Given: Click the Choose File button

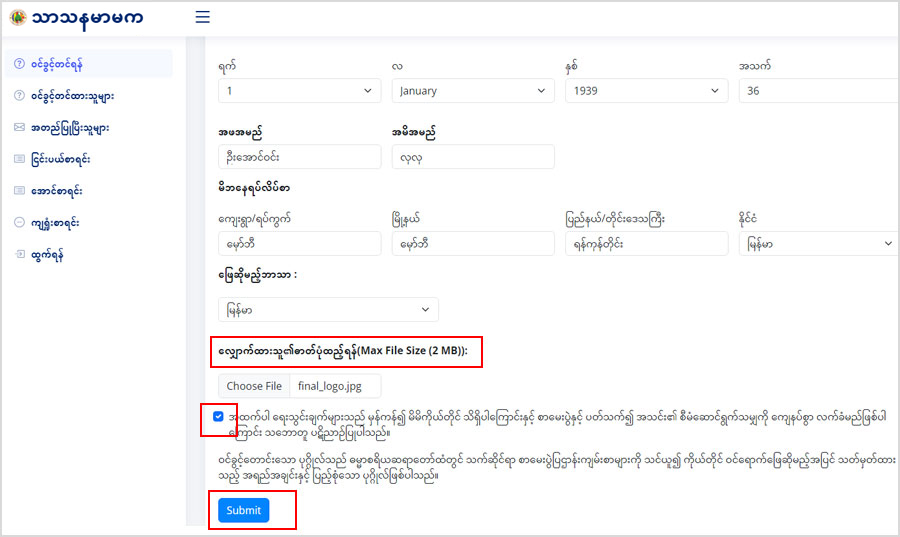Looking at the screenshot, I should 254,386.
